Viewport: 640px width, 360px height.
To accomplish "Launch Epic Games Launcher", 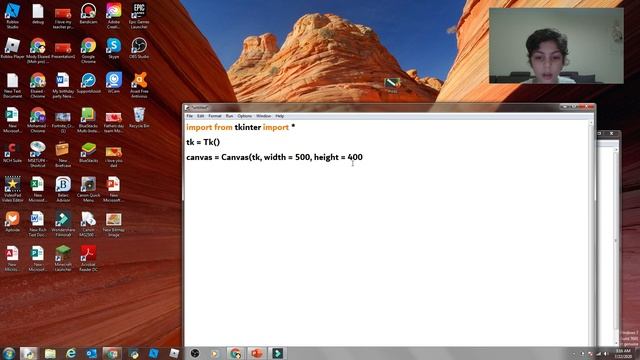I will [139, 16].
